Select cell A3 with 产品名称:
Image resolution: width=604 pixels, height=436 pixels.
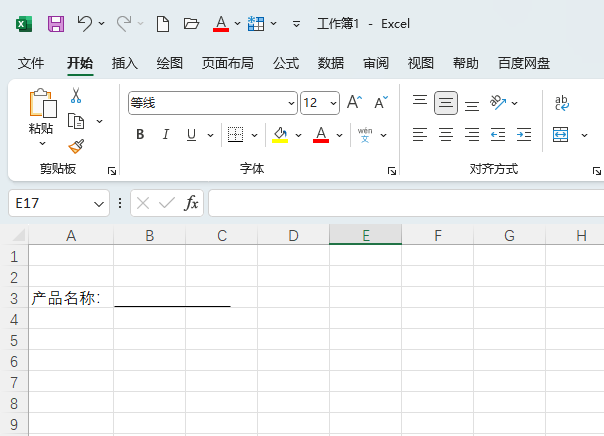71,298
